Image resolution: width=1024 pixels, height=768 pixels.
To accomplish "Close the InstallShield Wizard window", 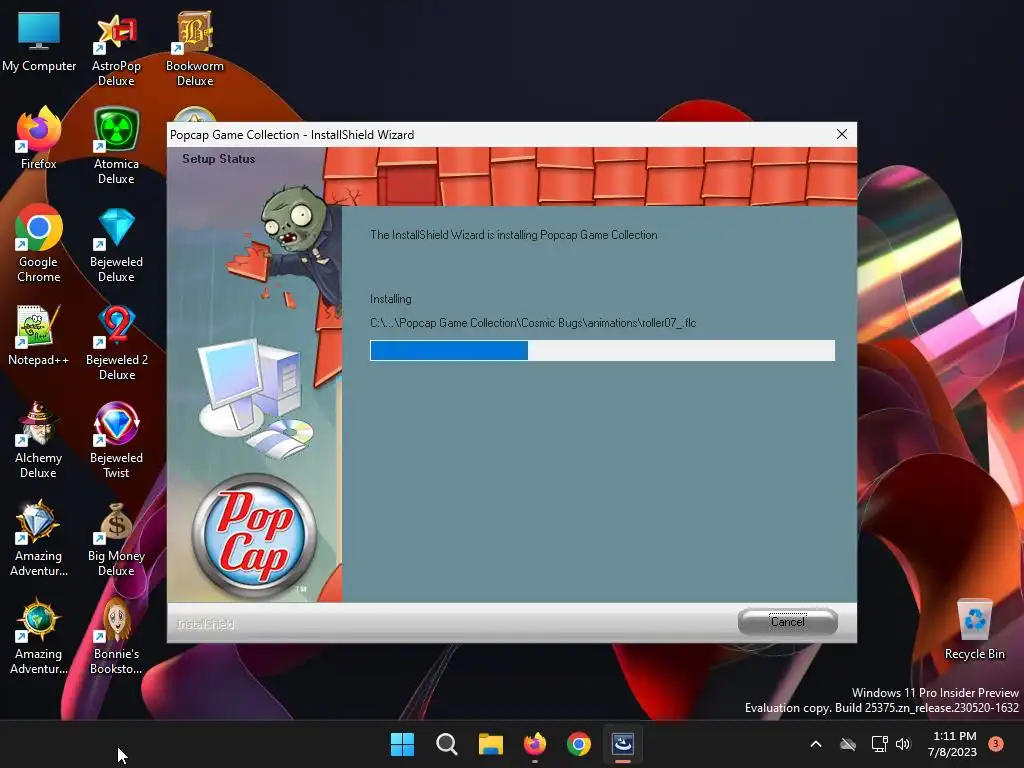I will [x=842, y=134].
